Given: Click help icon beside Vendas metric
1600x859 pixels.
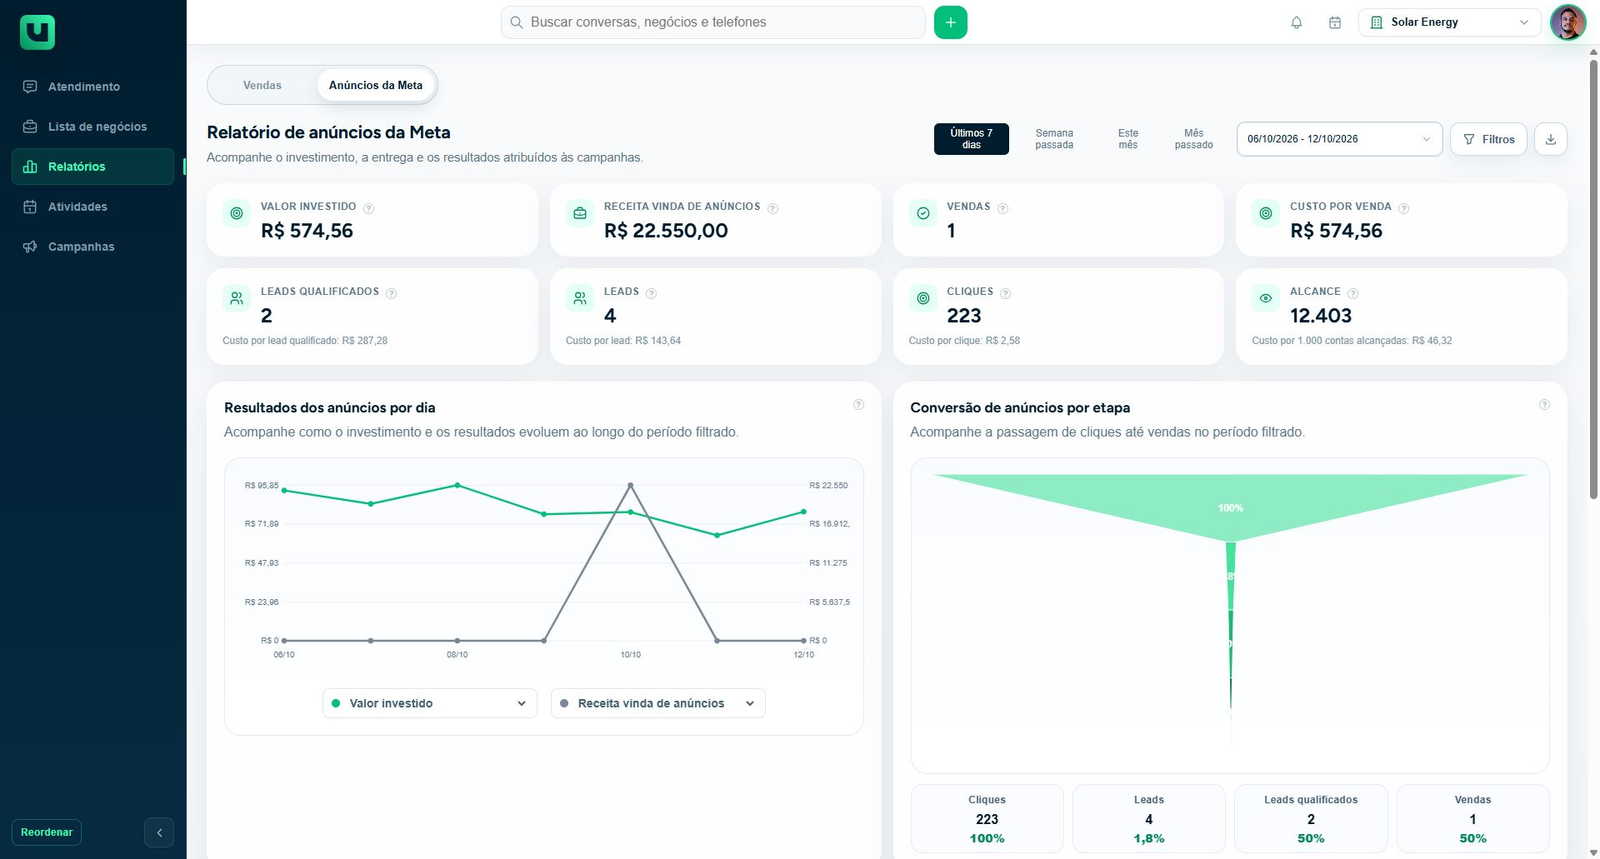Looking at the screenshot, I should tap(1002, 208).
